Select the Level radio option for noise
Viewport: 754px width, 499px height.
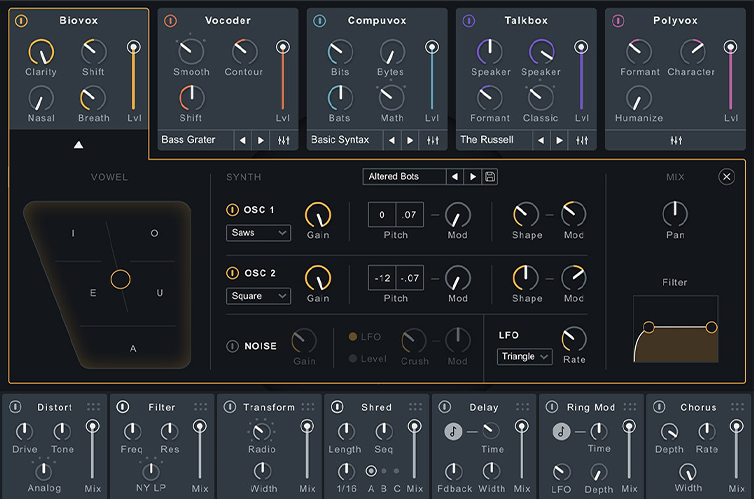(353, 359)
